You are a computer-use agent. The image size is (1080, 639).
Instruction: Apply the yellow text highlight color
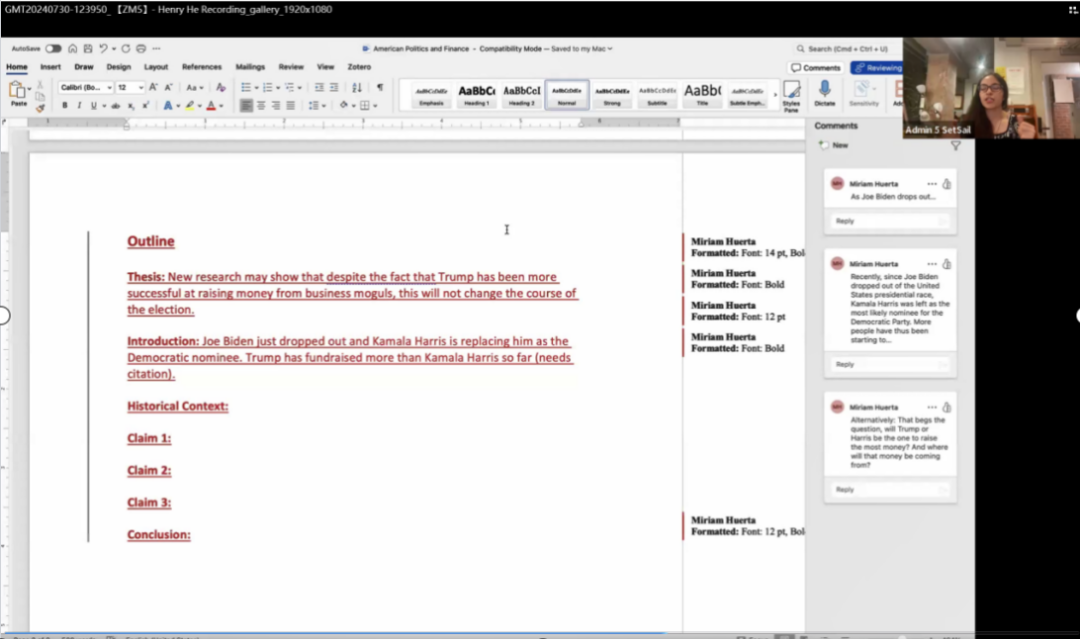point(189,105)
